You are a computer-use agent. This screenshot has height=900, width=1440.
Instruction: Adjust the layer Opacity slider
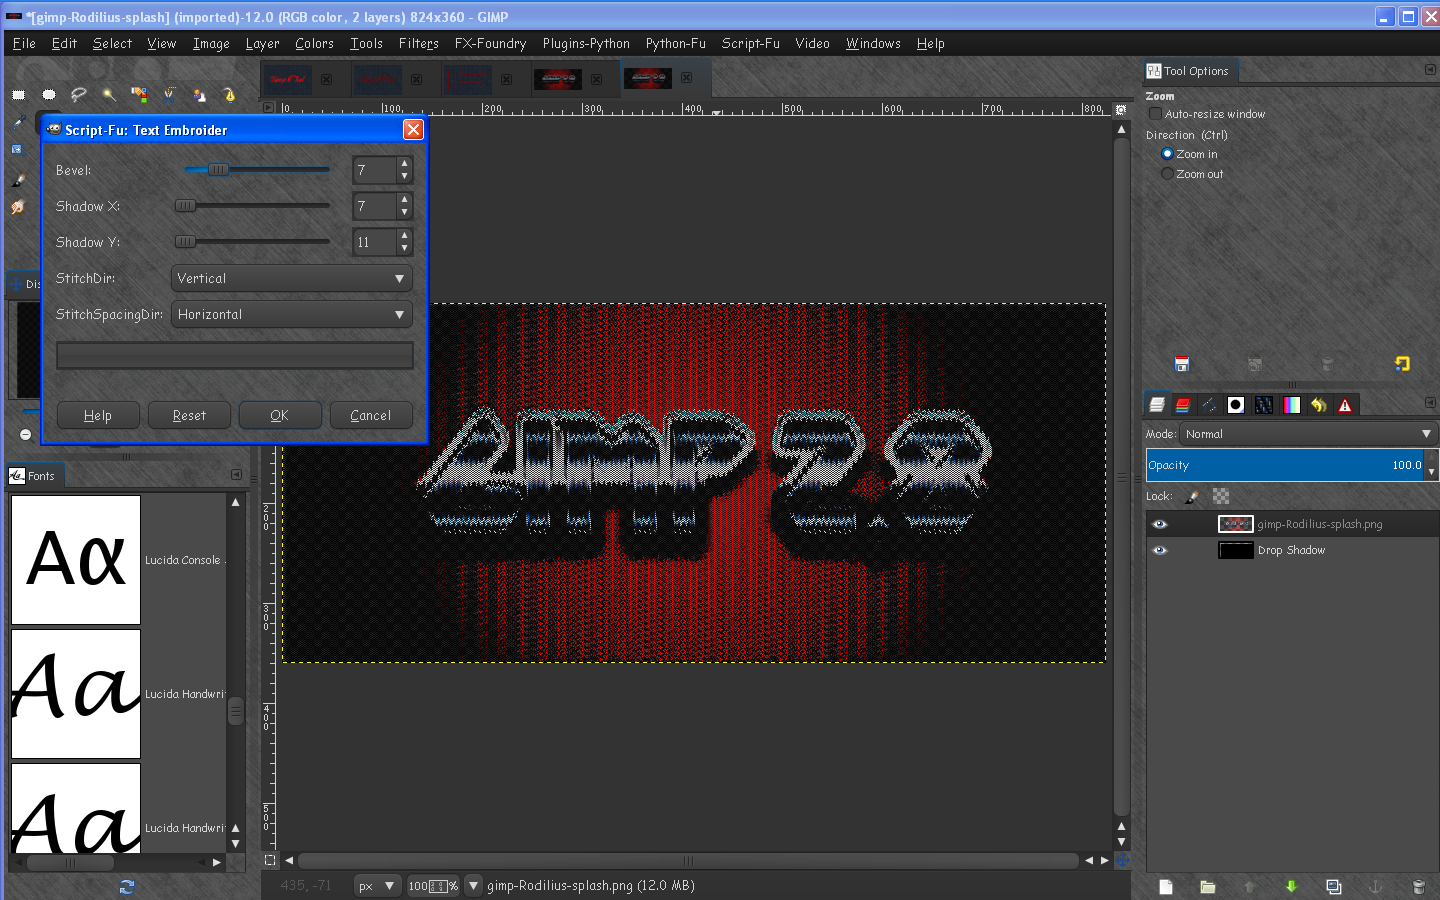pos(1285,465)
